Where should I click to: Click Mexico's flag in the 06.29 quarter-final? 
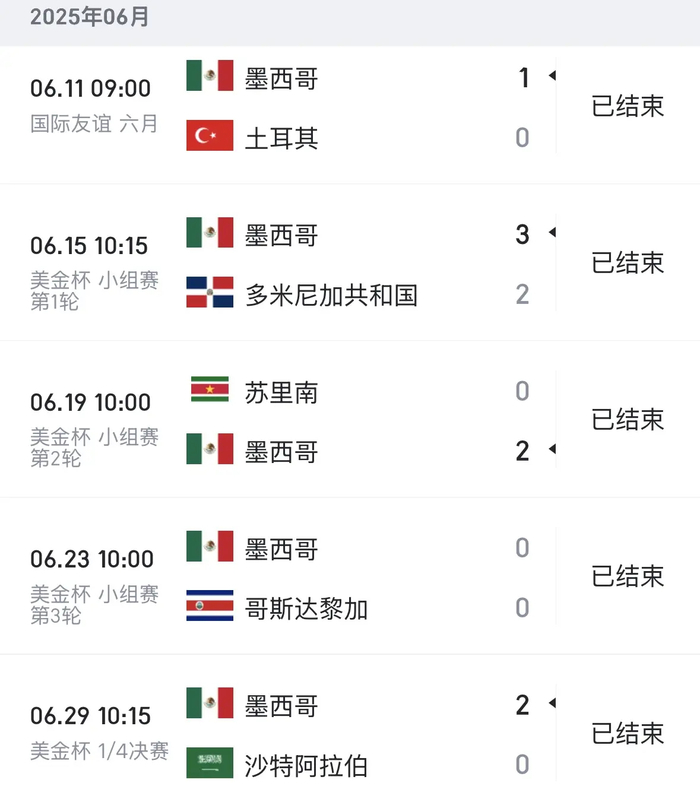click(210, 704)
